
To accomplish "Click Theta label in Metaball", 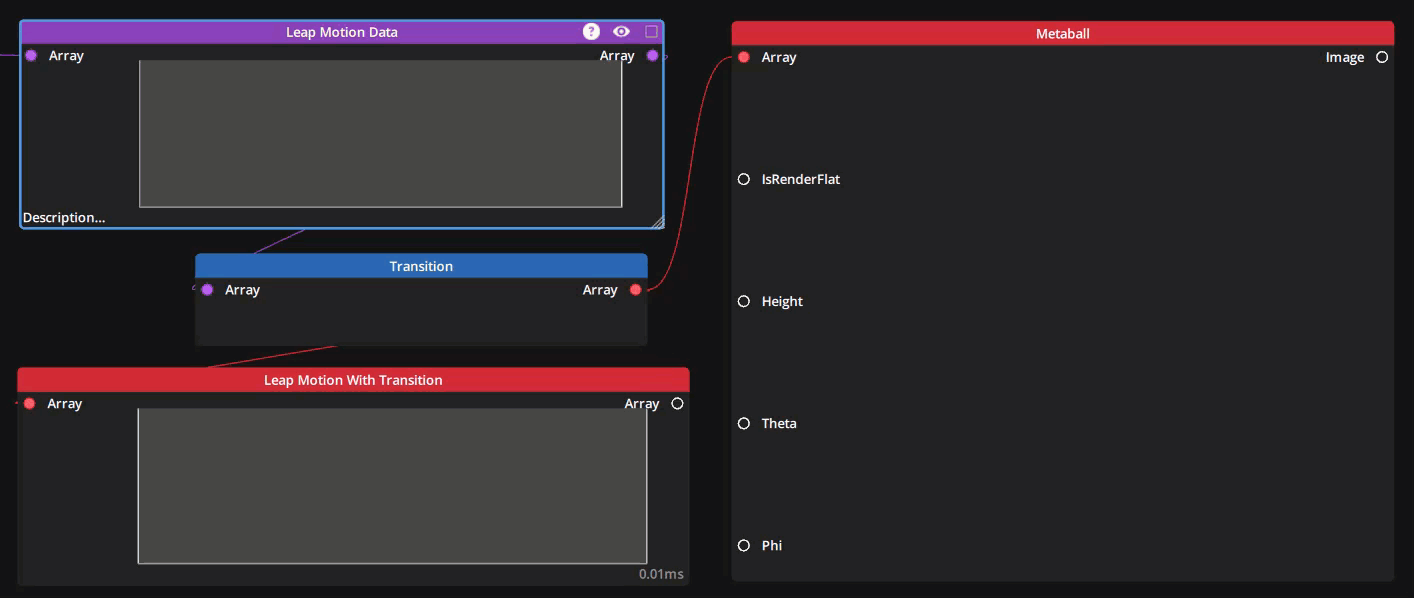I will coord(779,424).
